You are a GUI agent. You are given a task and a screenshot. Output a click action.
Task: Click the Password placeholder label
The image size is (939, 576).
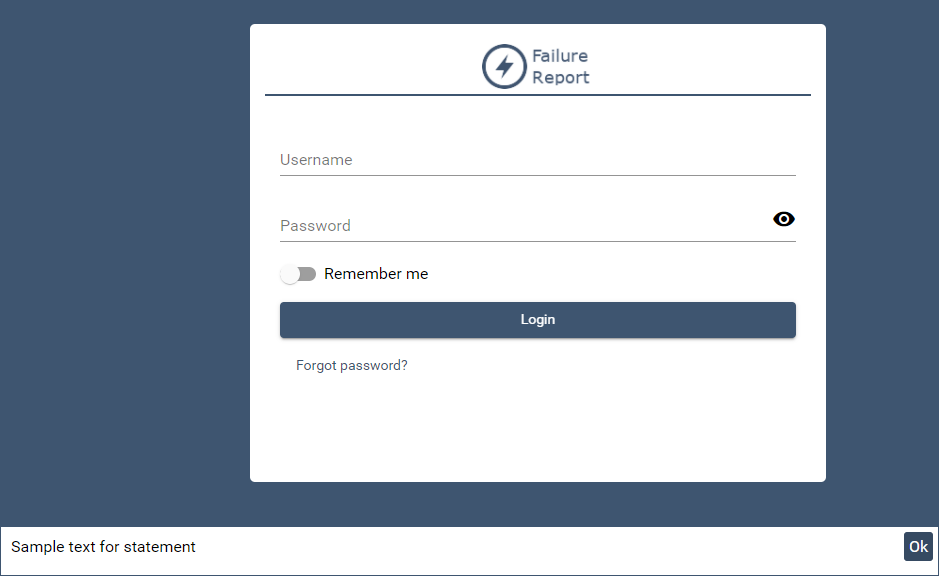tap(315, 226)
